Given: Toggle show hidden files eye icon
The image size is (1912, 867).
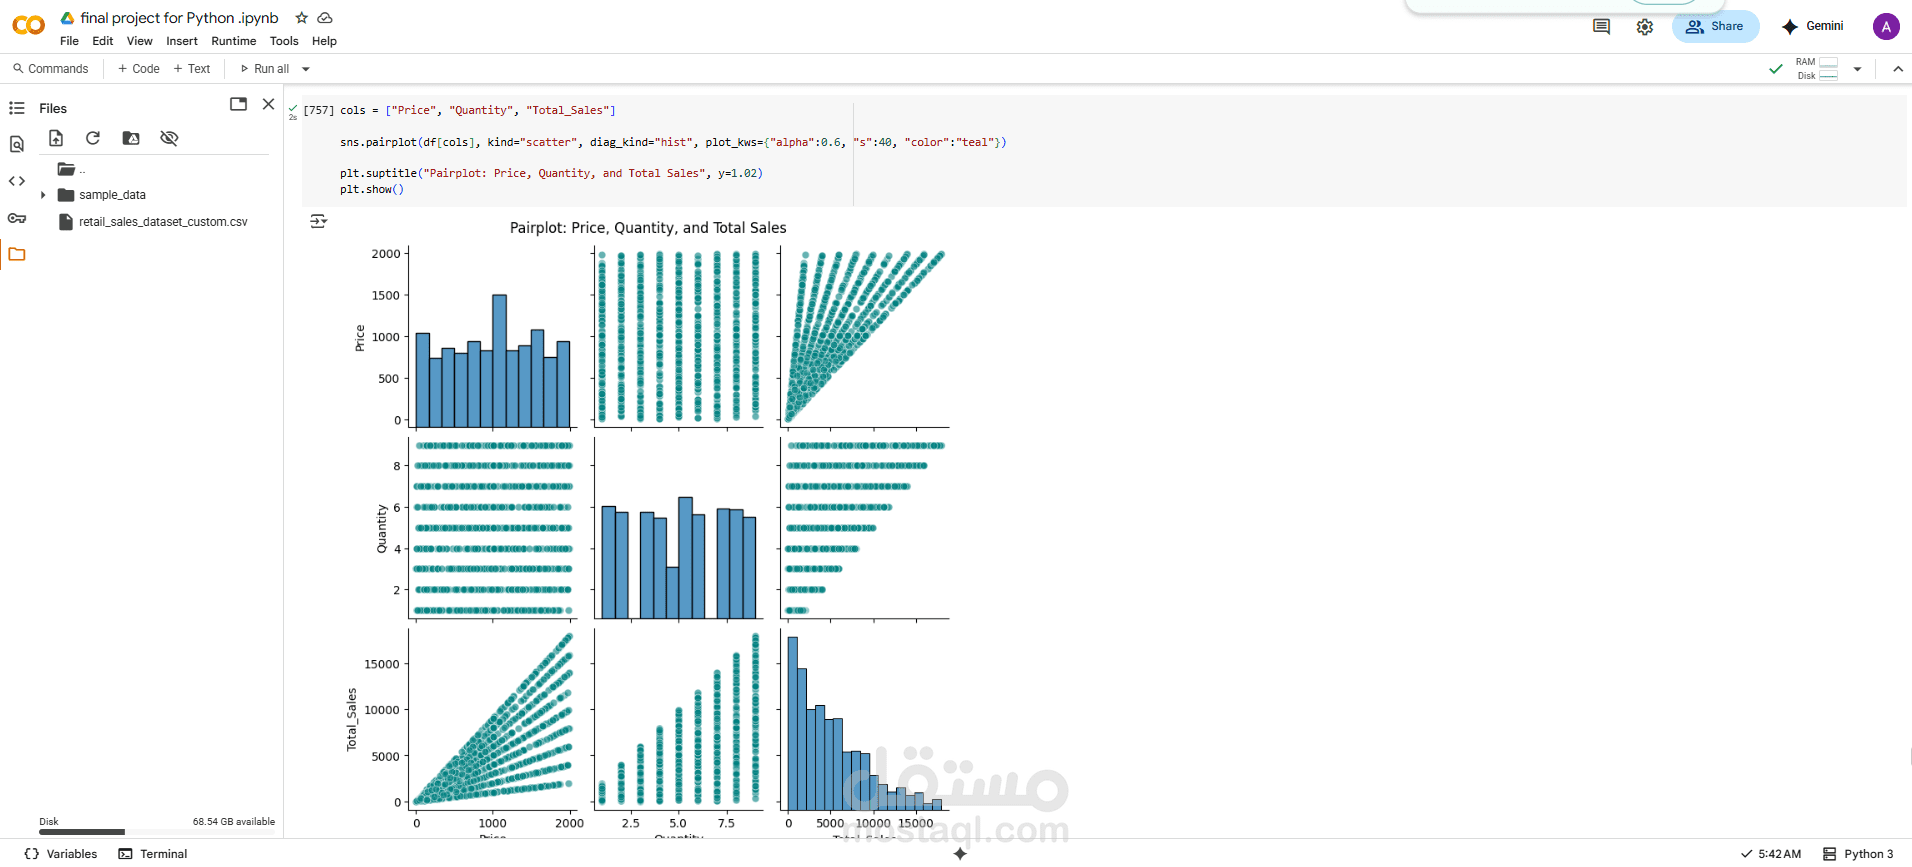Looking at the screenshot, I should tap(169, 138).
